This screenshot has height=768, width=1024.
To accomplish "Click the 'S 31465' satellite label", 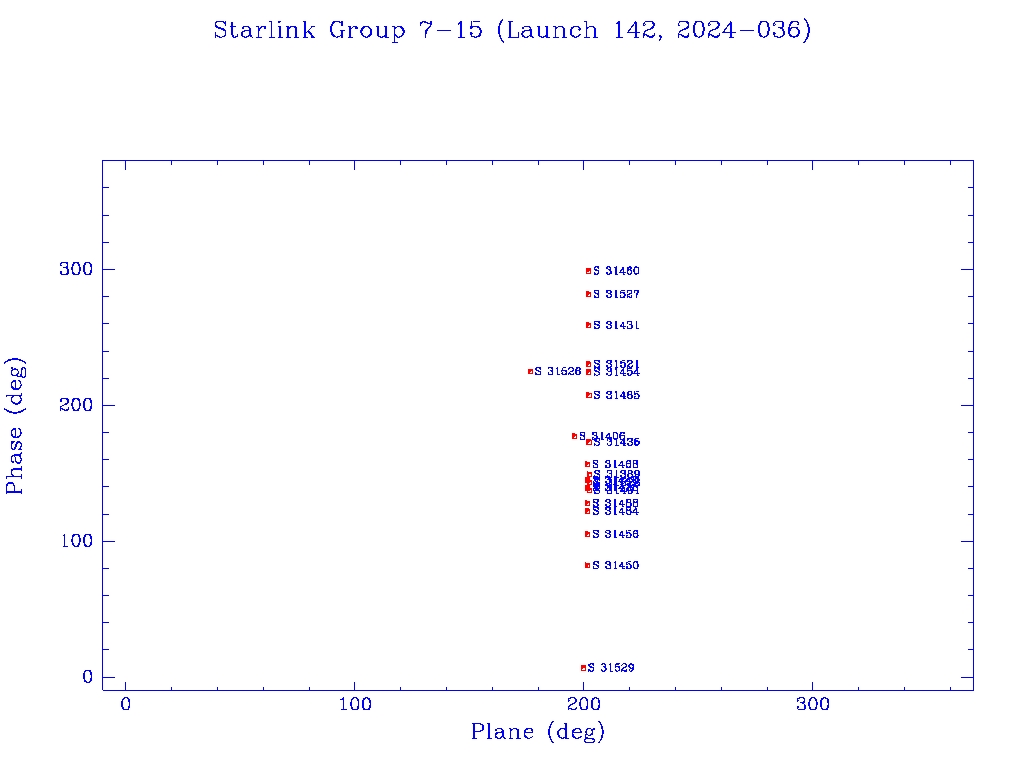I will (x=616, y=395).
